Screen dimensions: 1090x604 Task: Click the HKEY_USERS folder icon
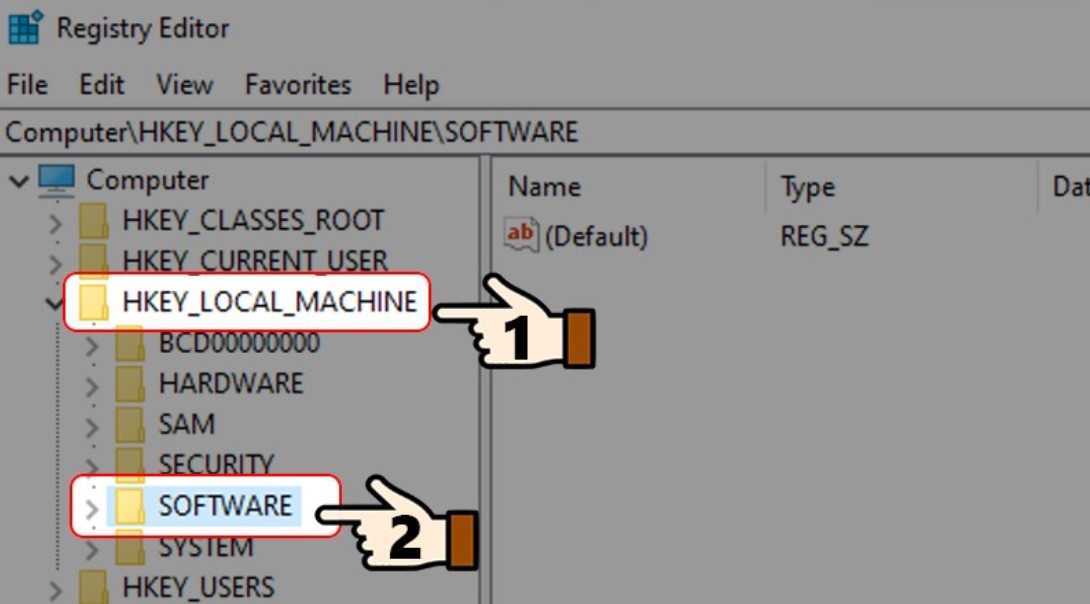93,586
